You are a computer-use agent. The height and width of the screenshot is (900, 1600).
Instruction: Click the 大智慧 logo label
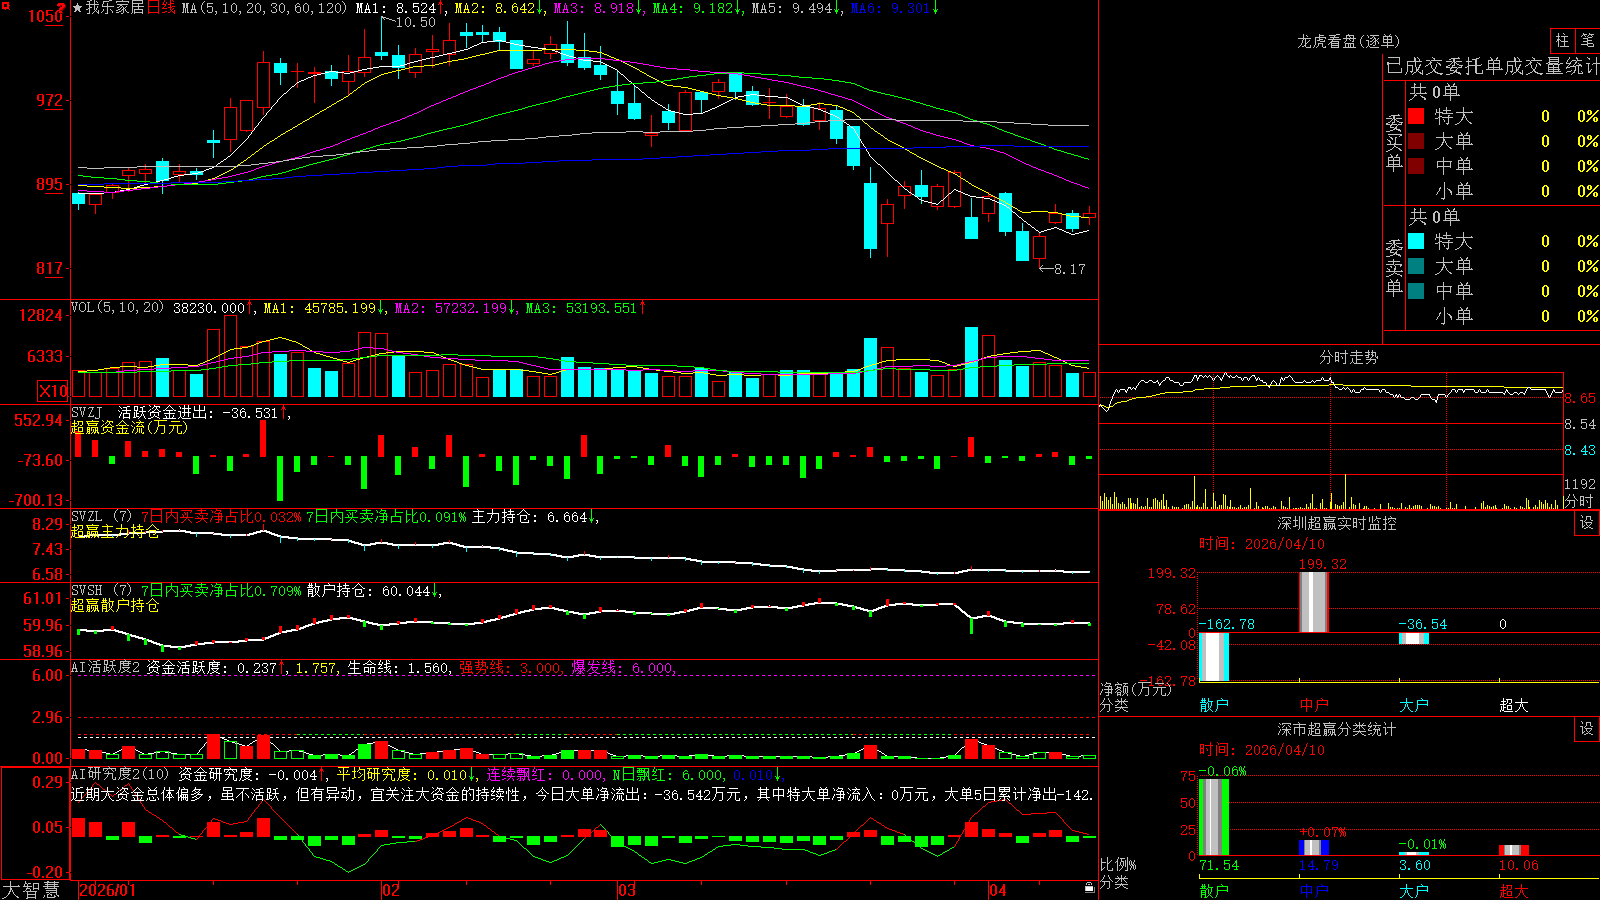31,890
